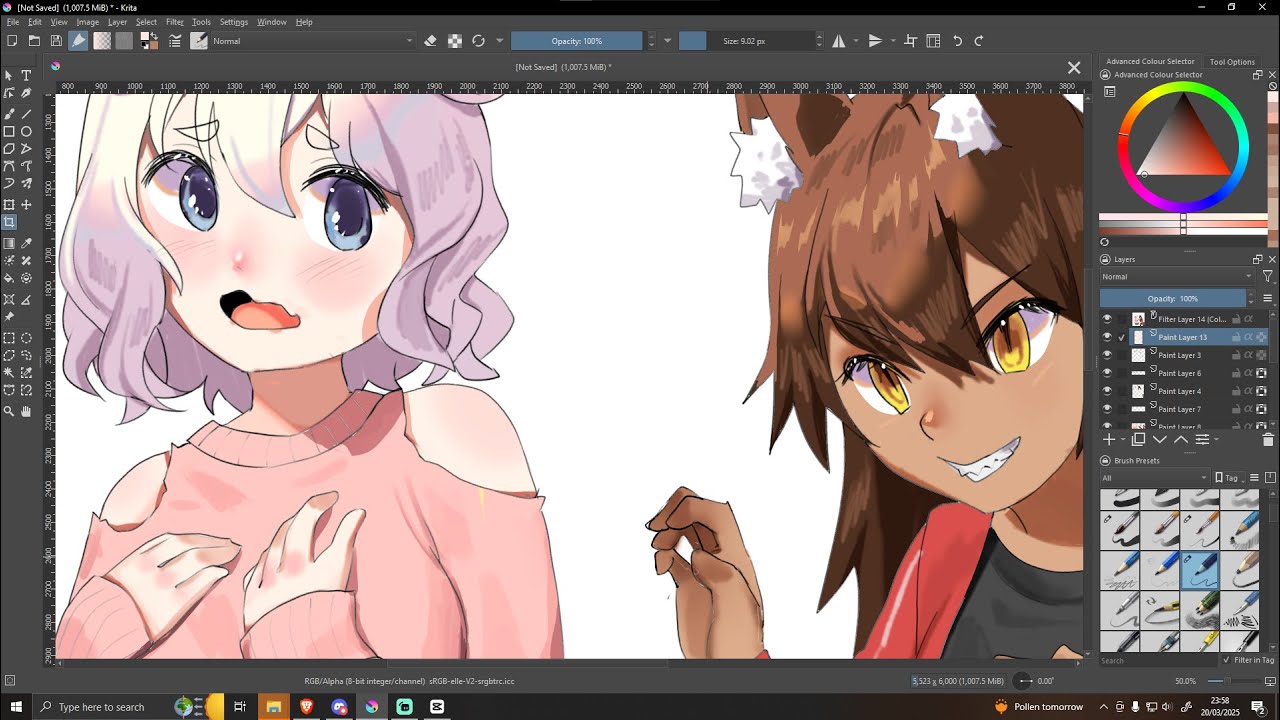The image size is (1280, 720).
Task: Switch to Tool Options tab
Action: click(1232, 62)
